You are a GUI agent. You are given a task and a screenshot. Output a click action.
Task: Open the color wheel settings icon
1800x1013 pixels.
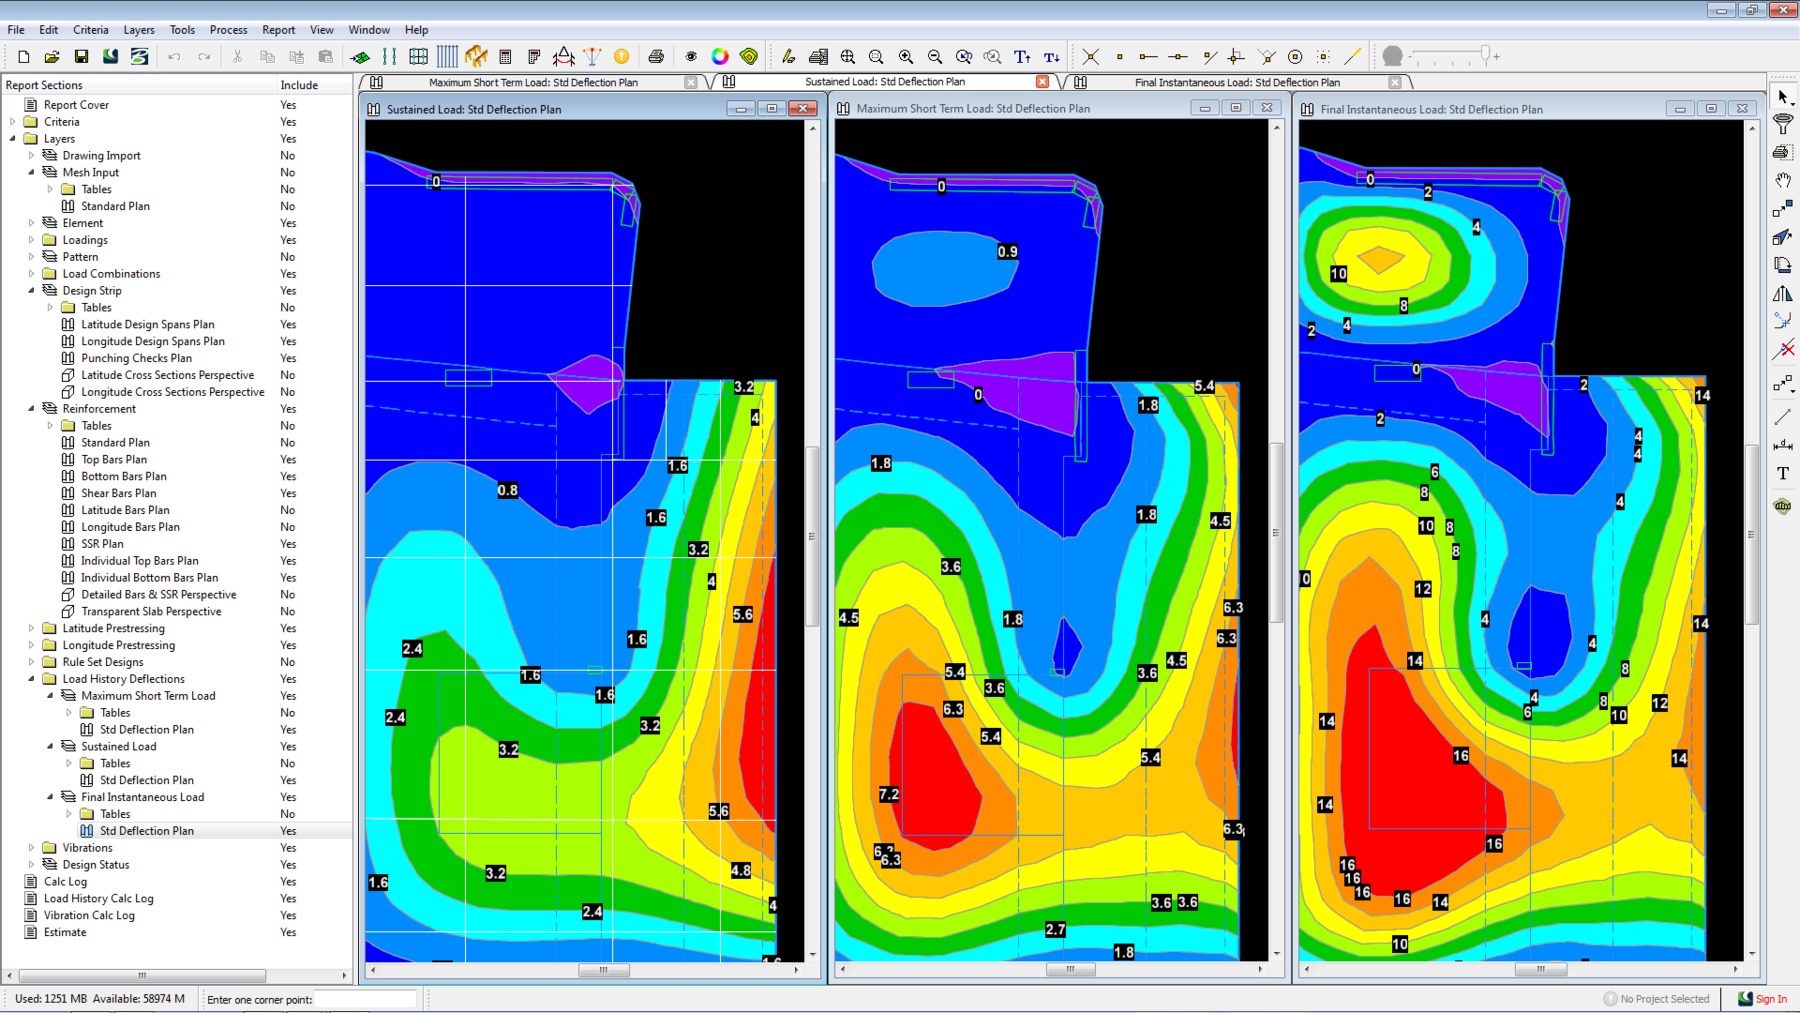tap(720, 57)
